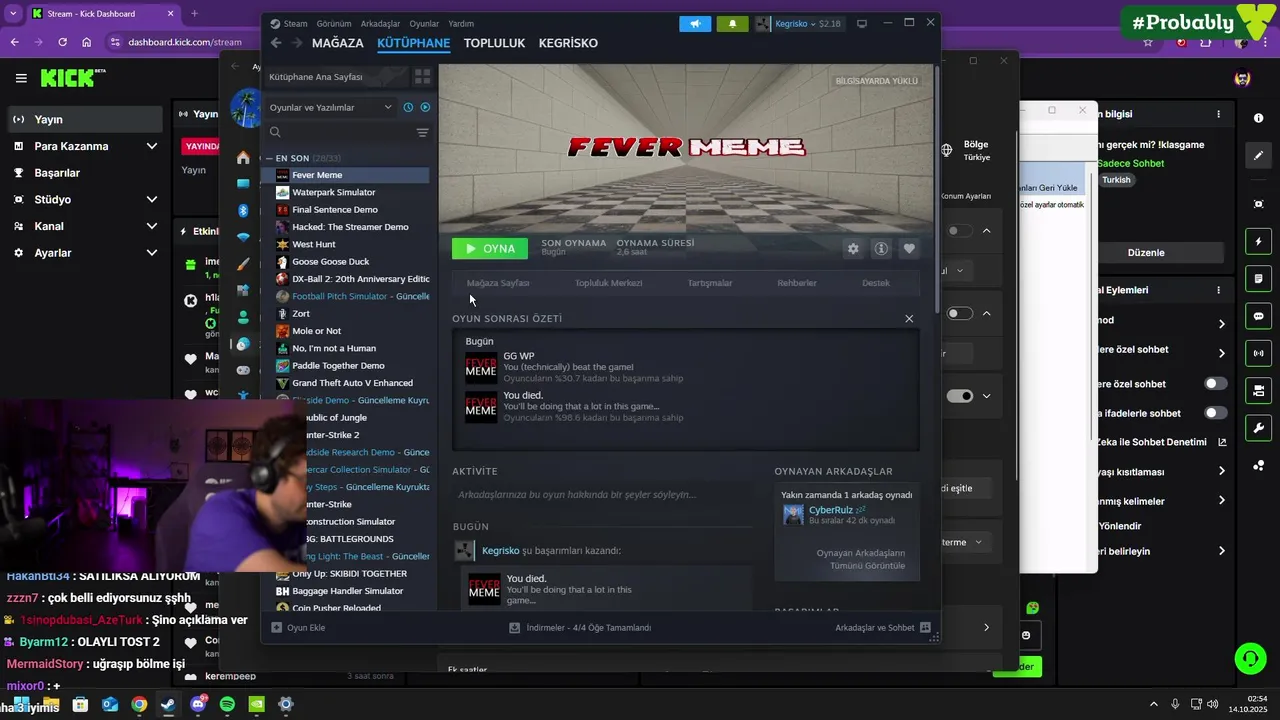Click Düzenle button in Kick panel
This screenshot has height=720, width=1280.
click(x=1146, y=252)
